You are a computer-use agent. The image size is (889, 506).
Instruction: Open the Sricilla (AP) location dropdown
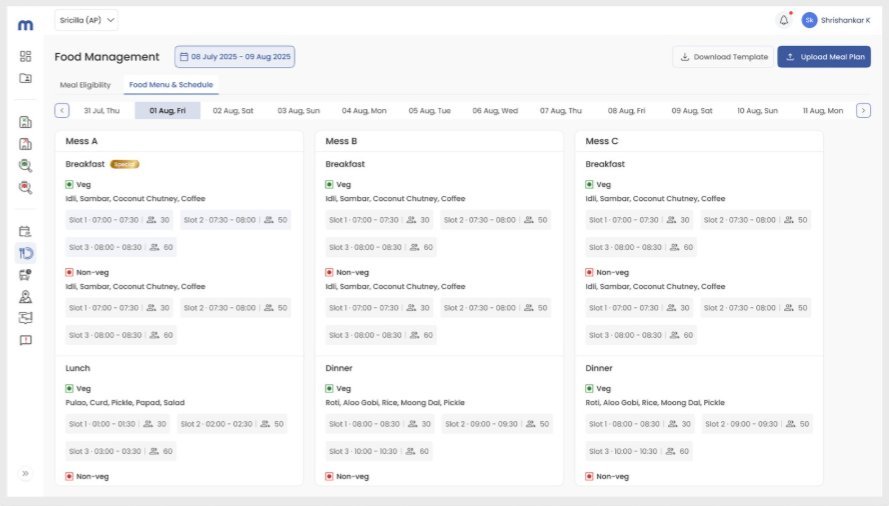click(x=86, y=20)
